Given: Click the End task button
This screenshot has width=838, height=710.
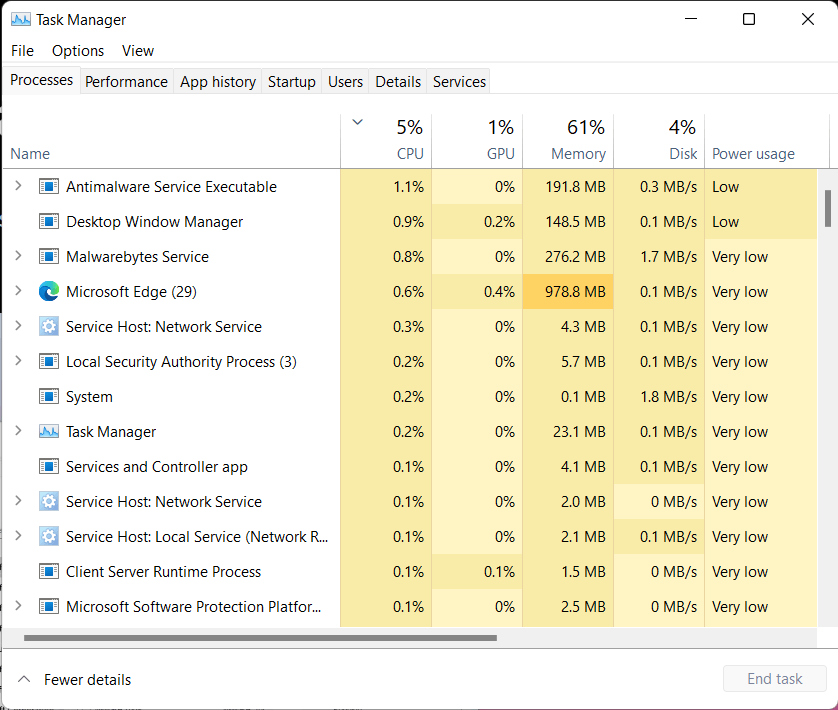Looking at the screenshot, I should (x=775, y=678).
